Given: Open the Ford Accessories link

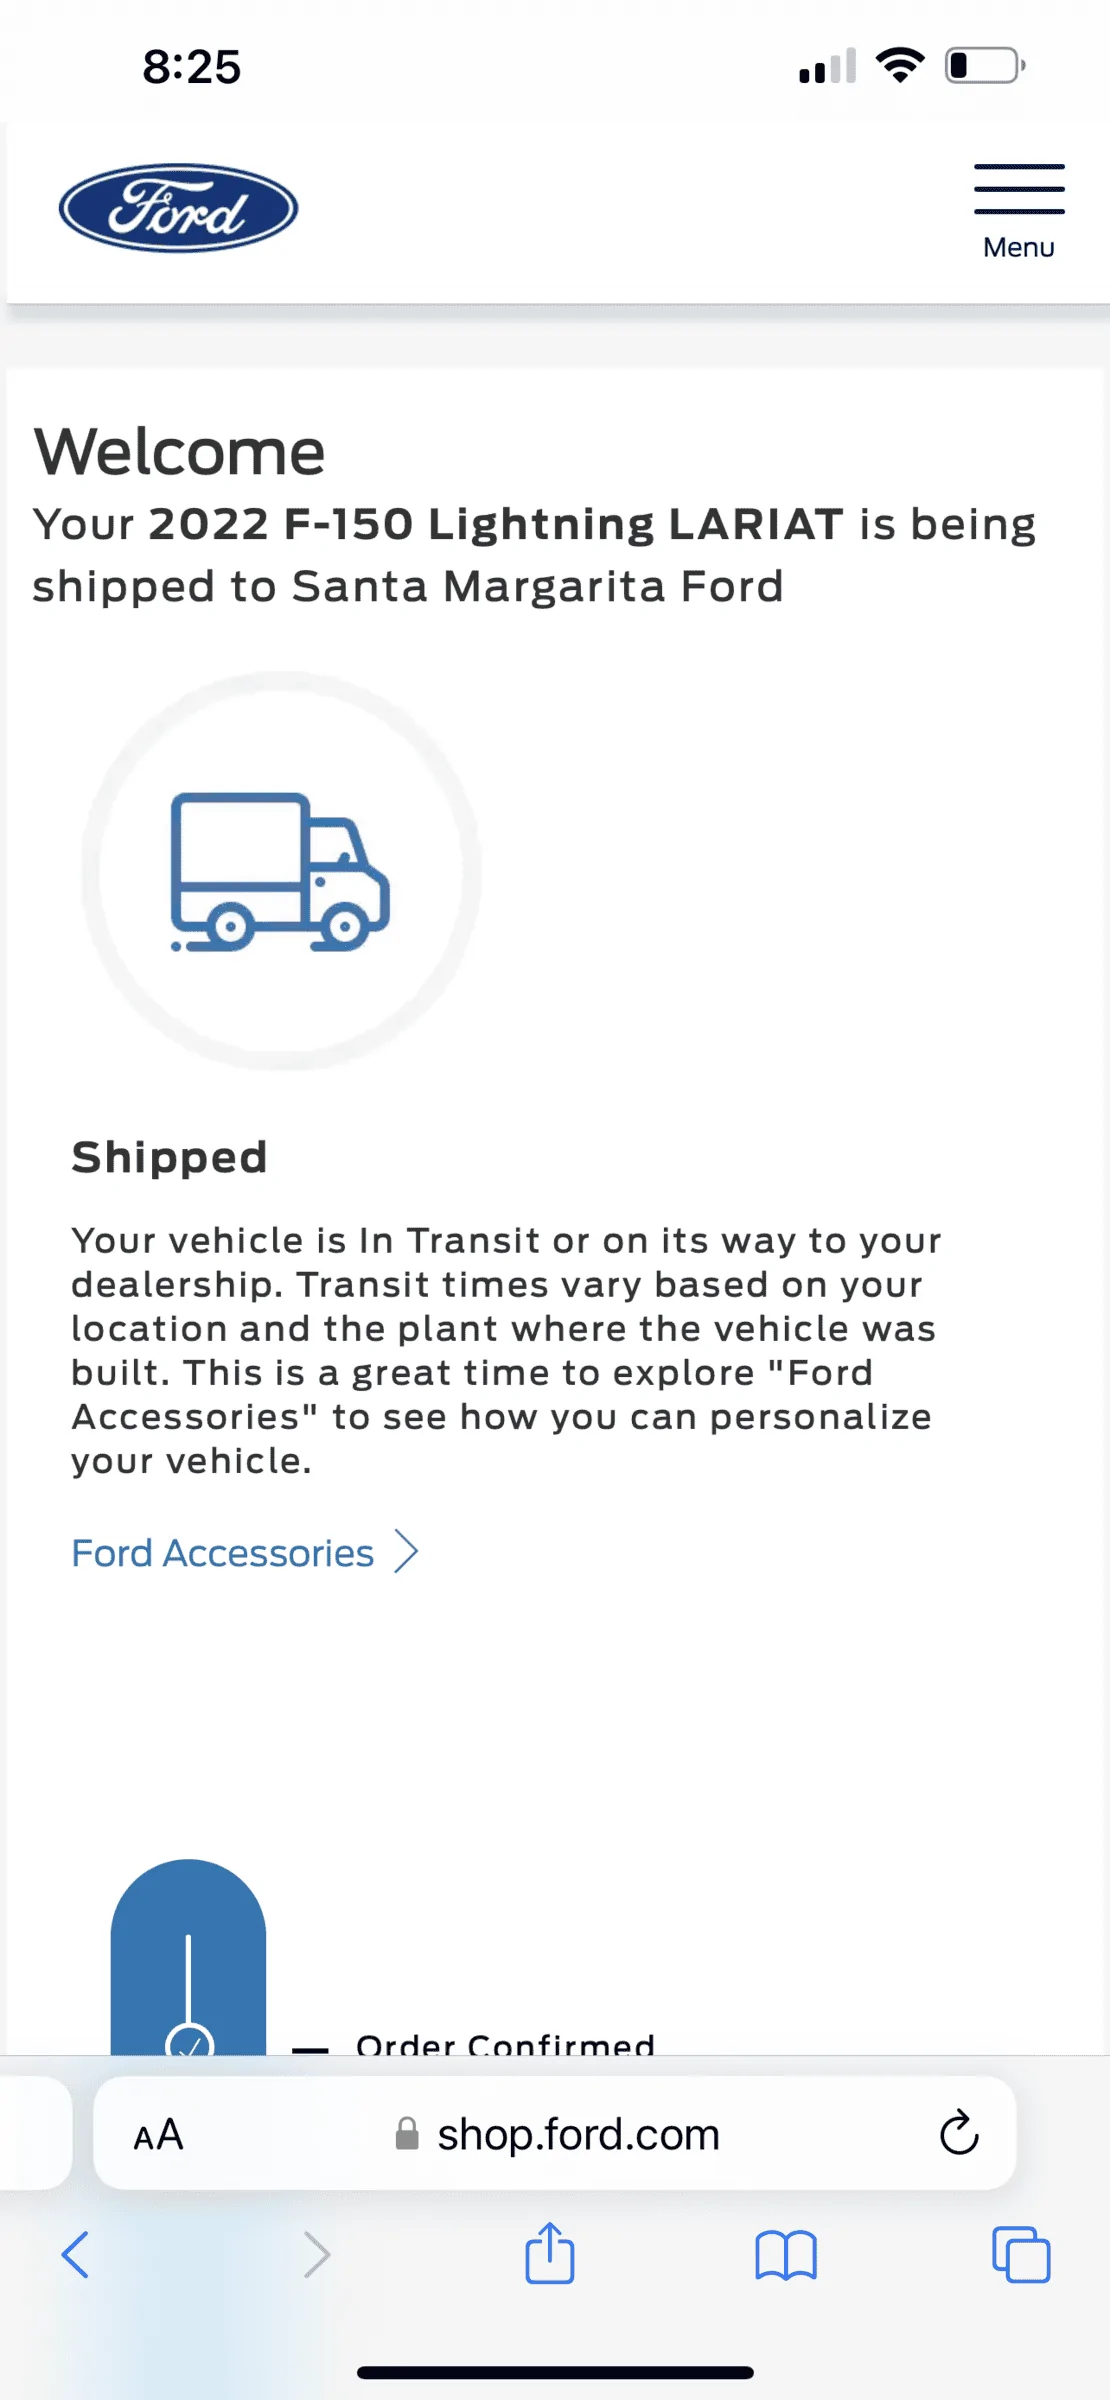Looking at the screenshot, I should click(222, 1553).
